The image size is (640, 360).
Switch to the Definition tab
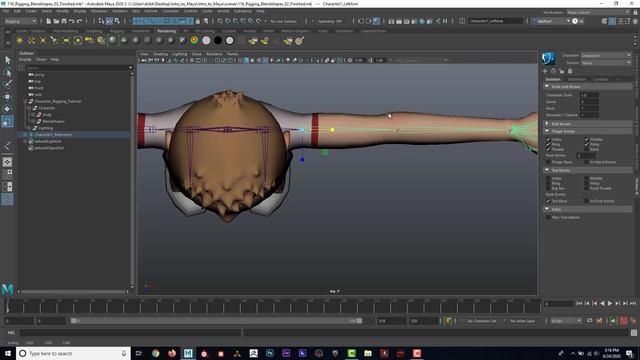coord(577,79)
